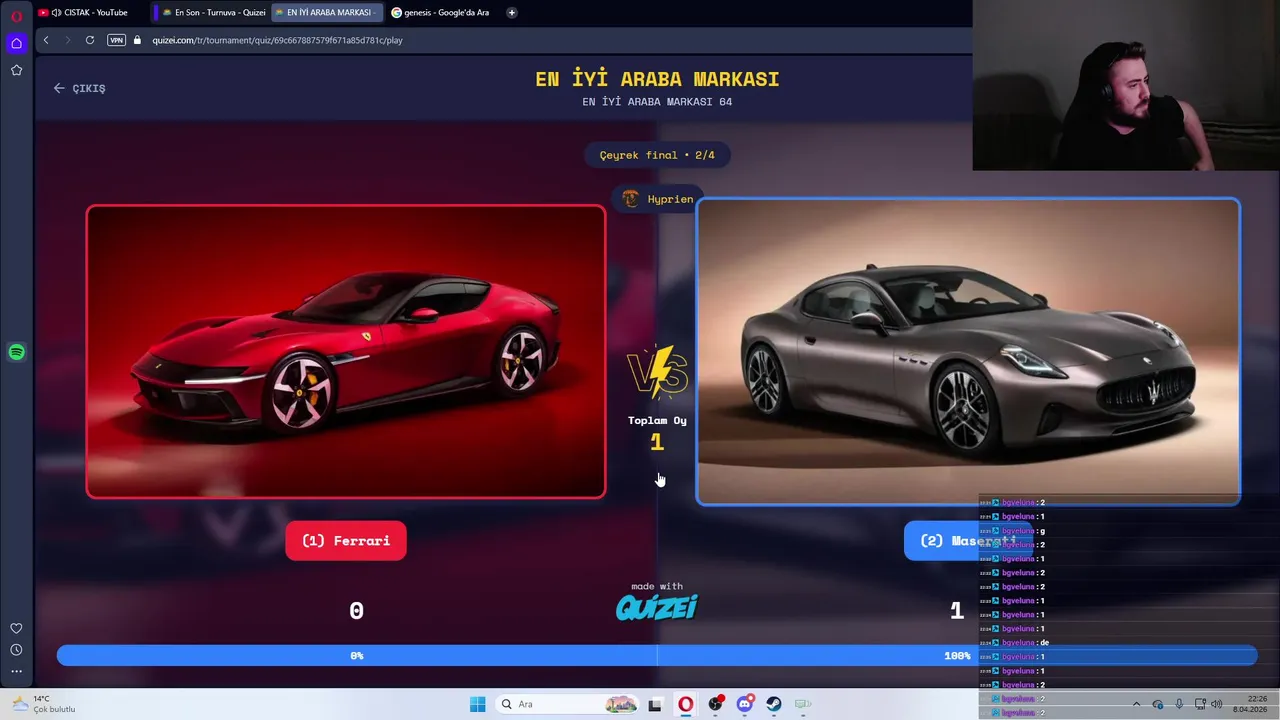The width and height of the screenshot is (1280, 720).
Task: Open Steam from the taskbar
Action: tap(774, 704)
